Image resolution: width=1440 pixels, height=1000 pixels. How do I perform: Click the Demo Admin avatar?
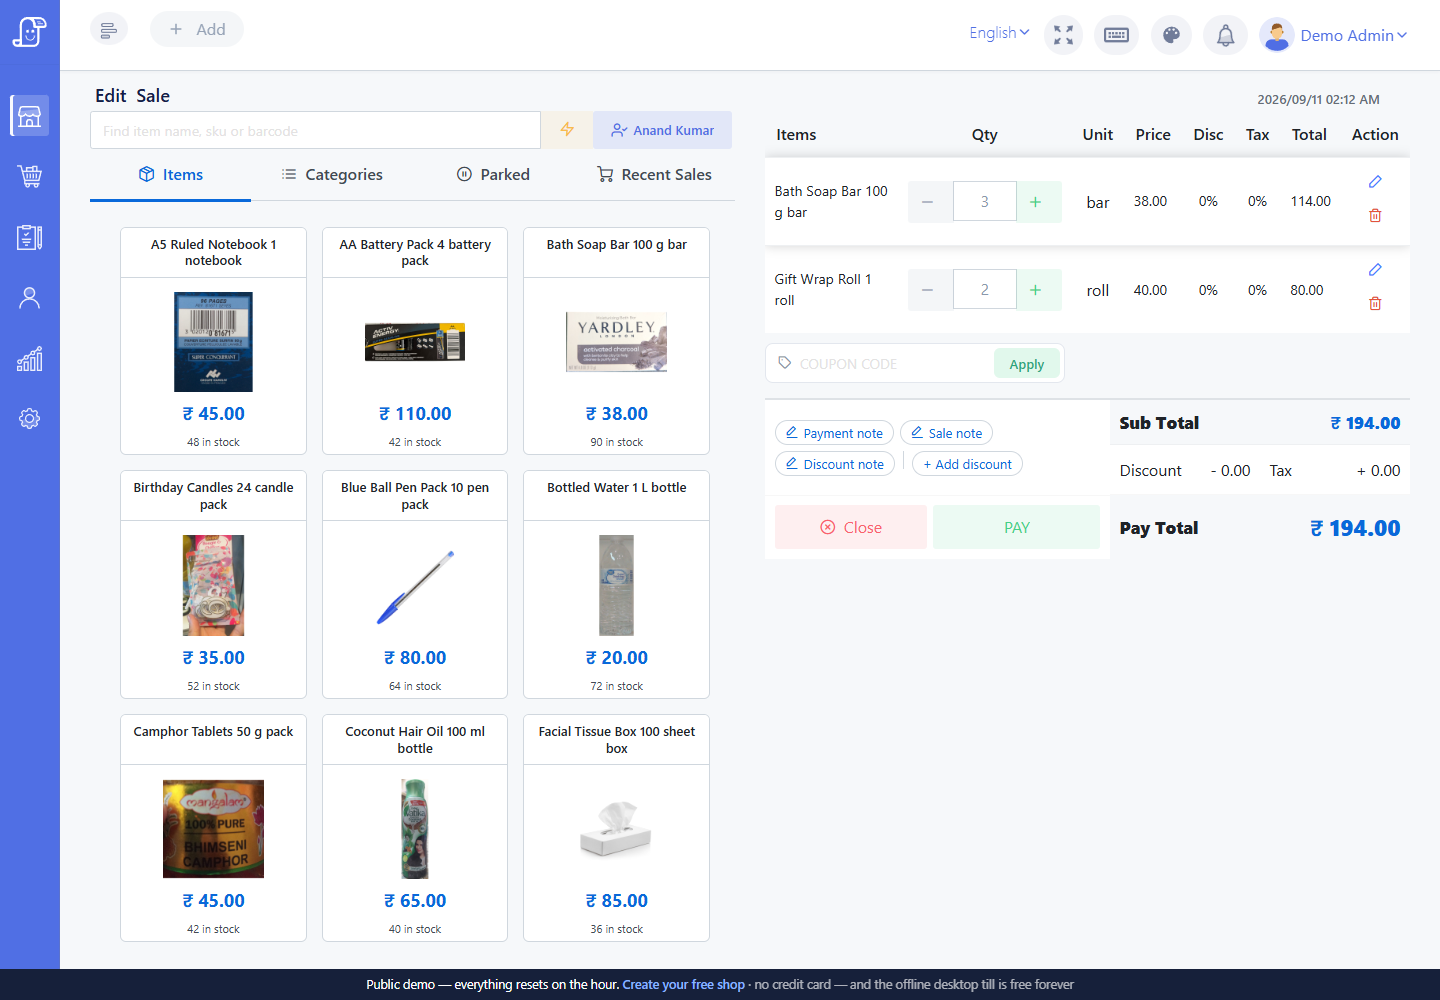coord(1276,35)
